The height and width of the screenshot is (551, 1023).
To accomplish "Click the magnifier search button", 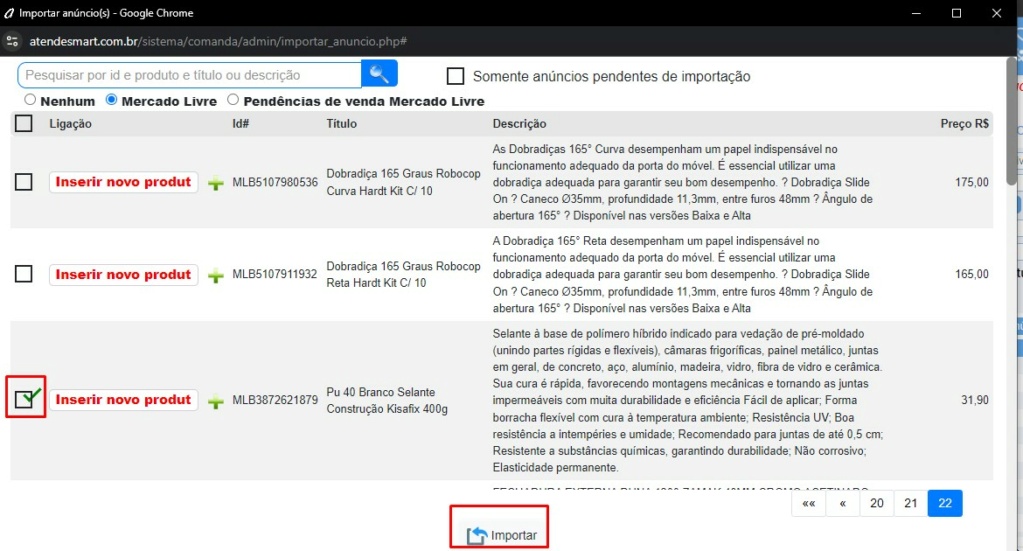I will tap(379, 74).
